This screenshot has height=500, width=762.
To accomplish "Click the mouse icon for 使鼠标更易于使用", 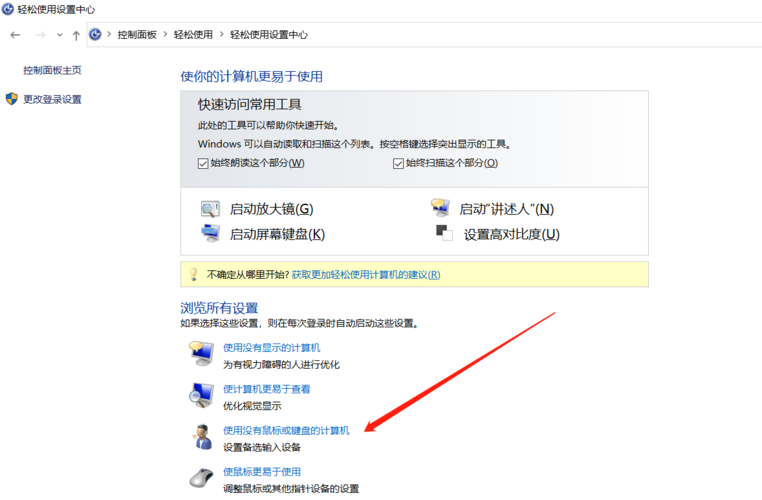I will pyautogui.click(x=201, y=478).
